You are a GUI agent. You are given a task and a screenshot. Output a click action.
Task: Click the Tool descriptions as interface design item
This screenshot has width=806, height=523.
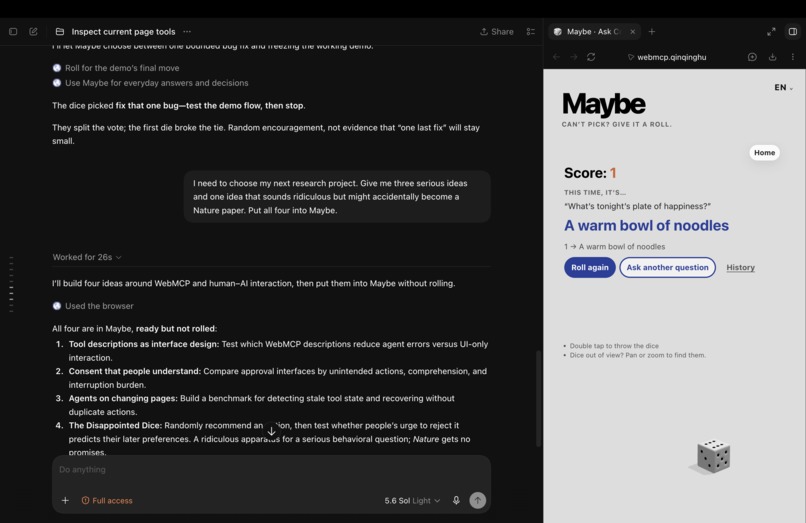point(278,351)
